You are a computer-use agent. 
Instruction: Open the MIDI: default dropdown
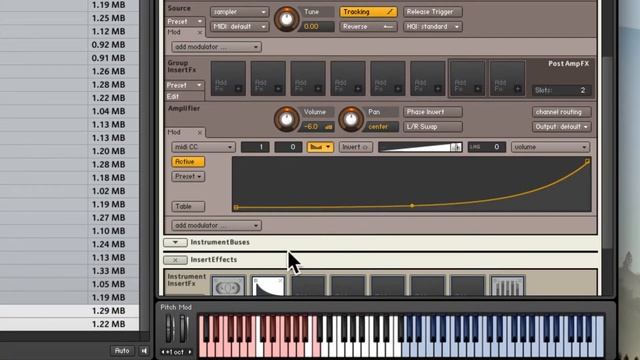[240, 27]
